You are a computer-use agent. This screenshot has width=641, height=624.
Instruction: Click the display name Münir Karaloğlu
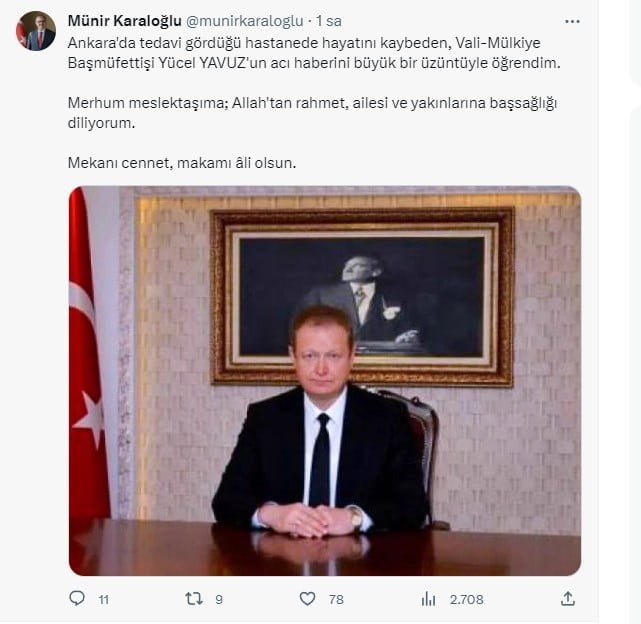tap(124, 21)
